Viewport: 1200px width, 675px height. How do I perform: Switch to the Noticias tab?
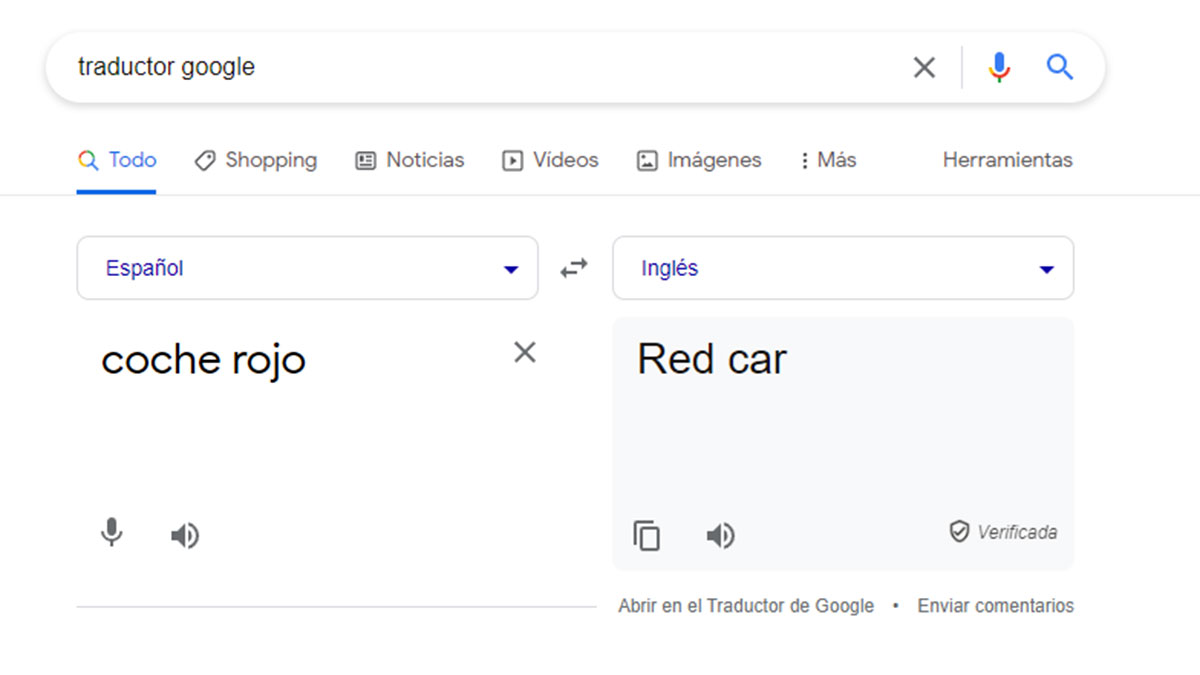(411, 160)
